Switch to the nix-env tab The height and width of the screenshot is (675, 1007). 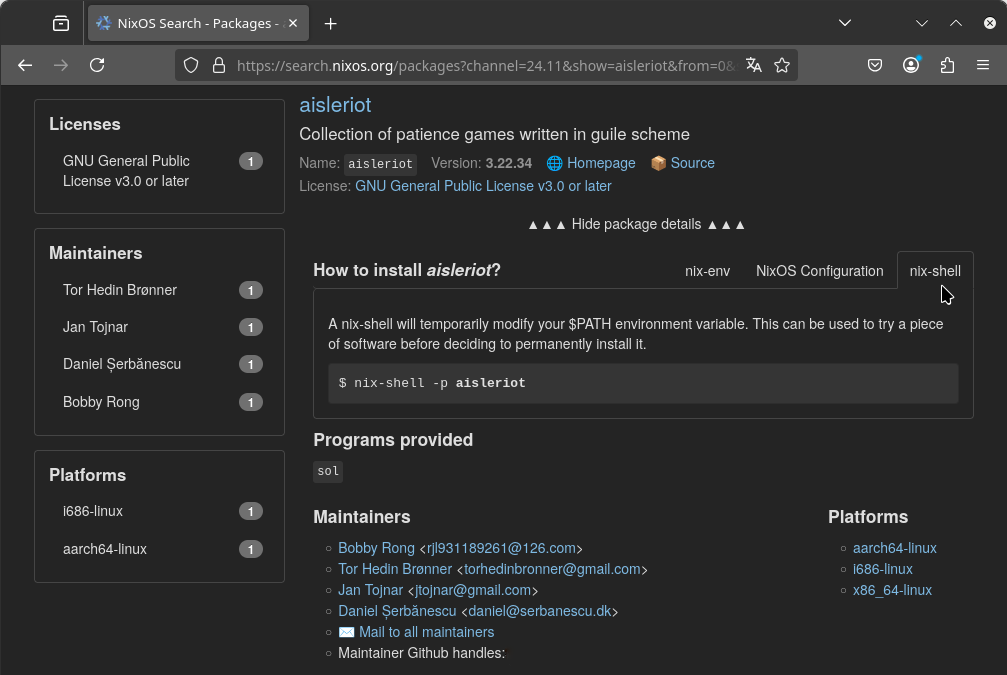pos(707,271)
